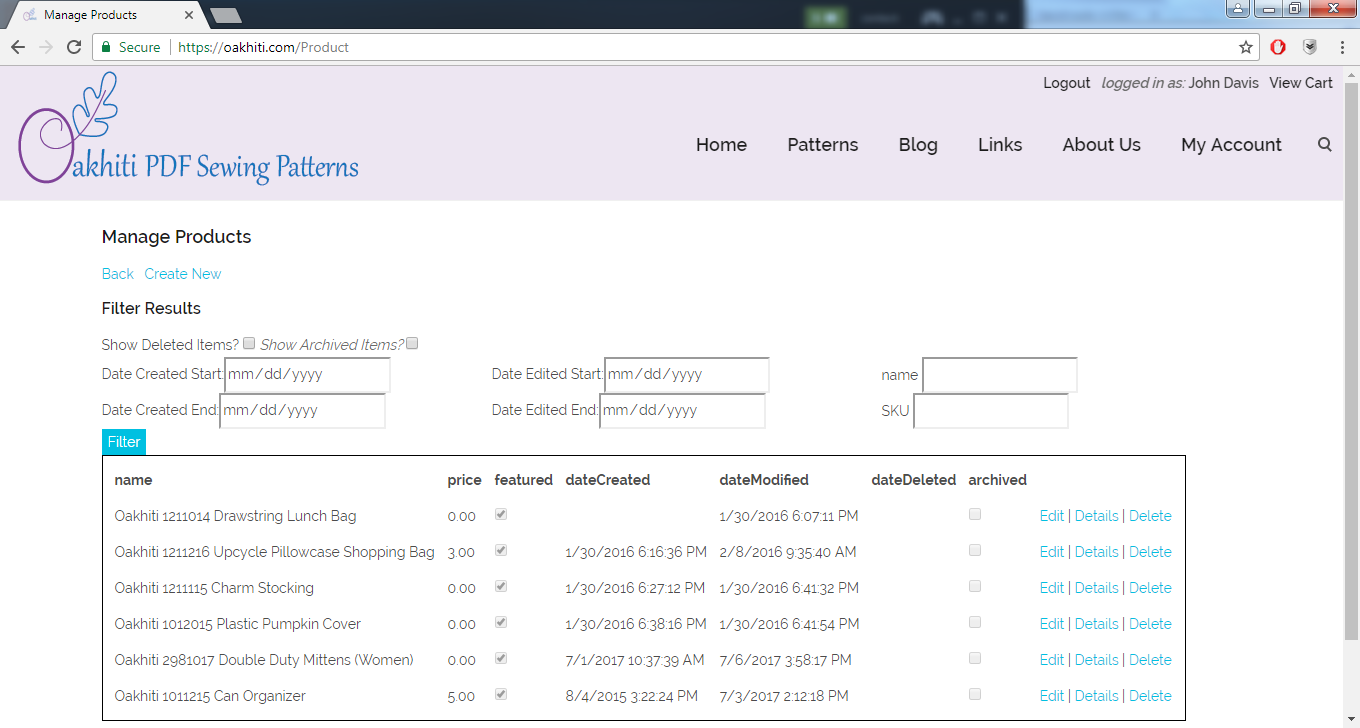Archived checkbox for Upcycle Pillowcase Shopping Bag
Viewport: 1360px width, 728px height.
click(x=975, y=550)
